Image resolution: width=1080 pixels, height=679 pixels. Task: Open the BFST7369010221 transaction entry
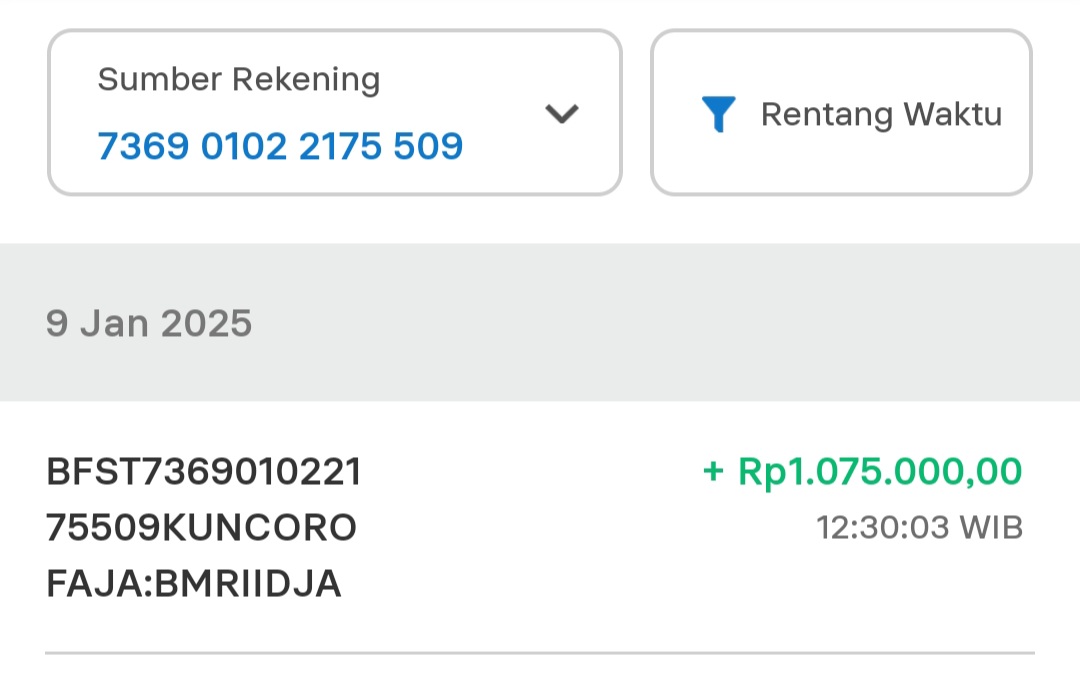point(204,471)
